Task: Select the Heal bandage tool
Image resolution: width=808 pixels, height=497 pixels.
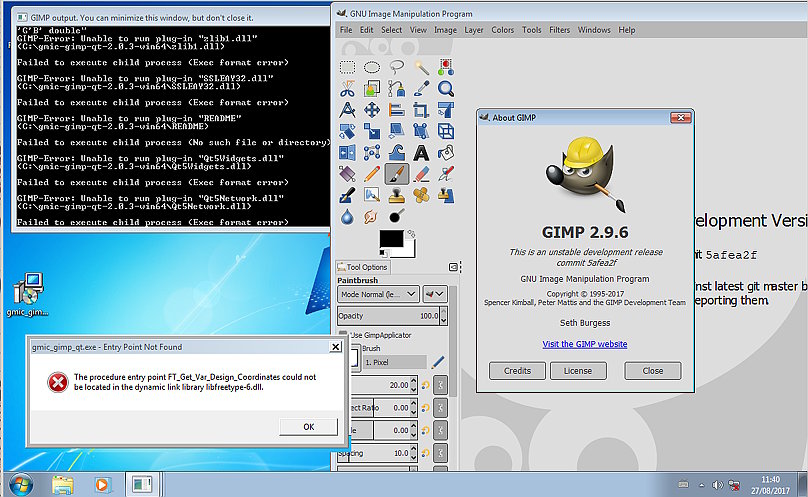Action: pos(421,196)
